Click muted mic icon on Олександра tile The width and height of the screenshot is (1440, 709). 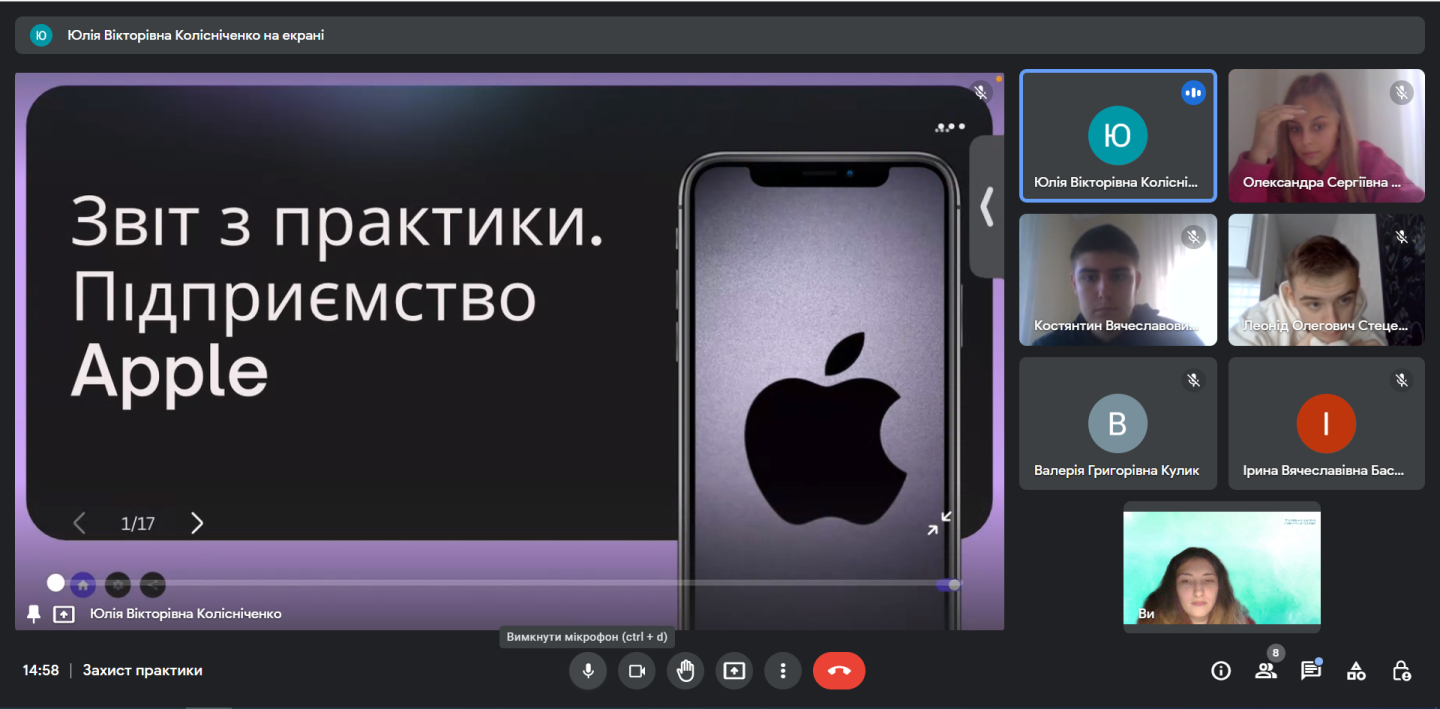pos(1401,93)
